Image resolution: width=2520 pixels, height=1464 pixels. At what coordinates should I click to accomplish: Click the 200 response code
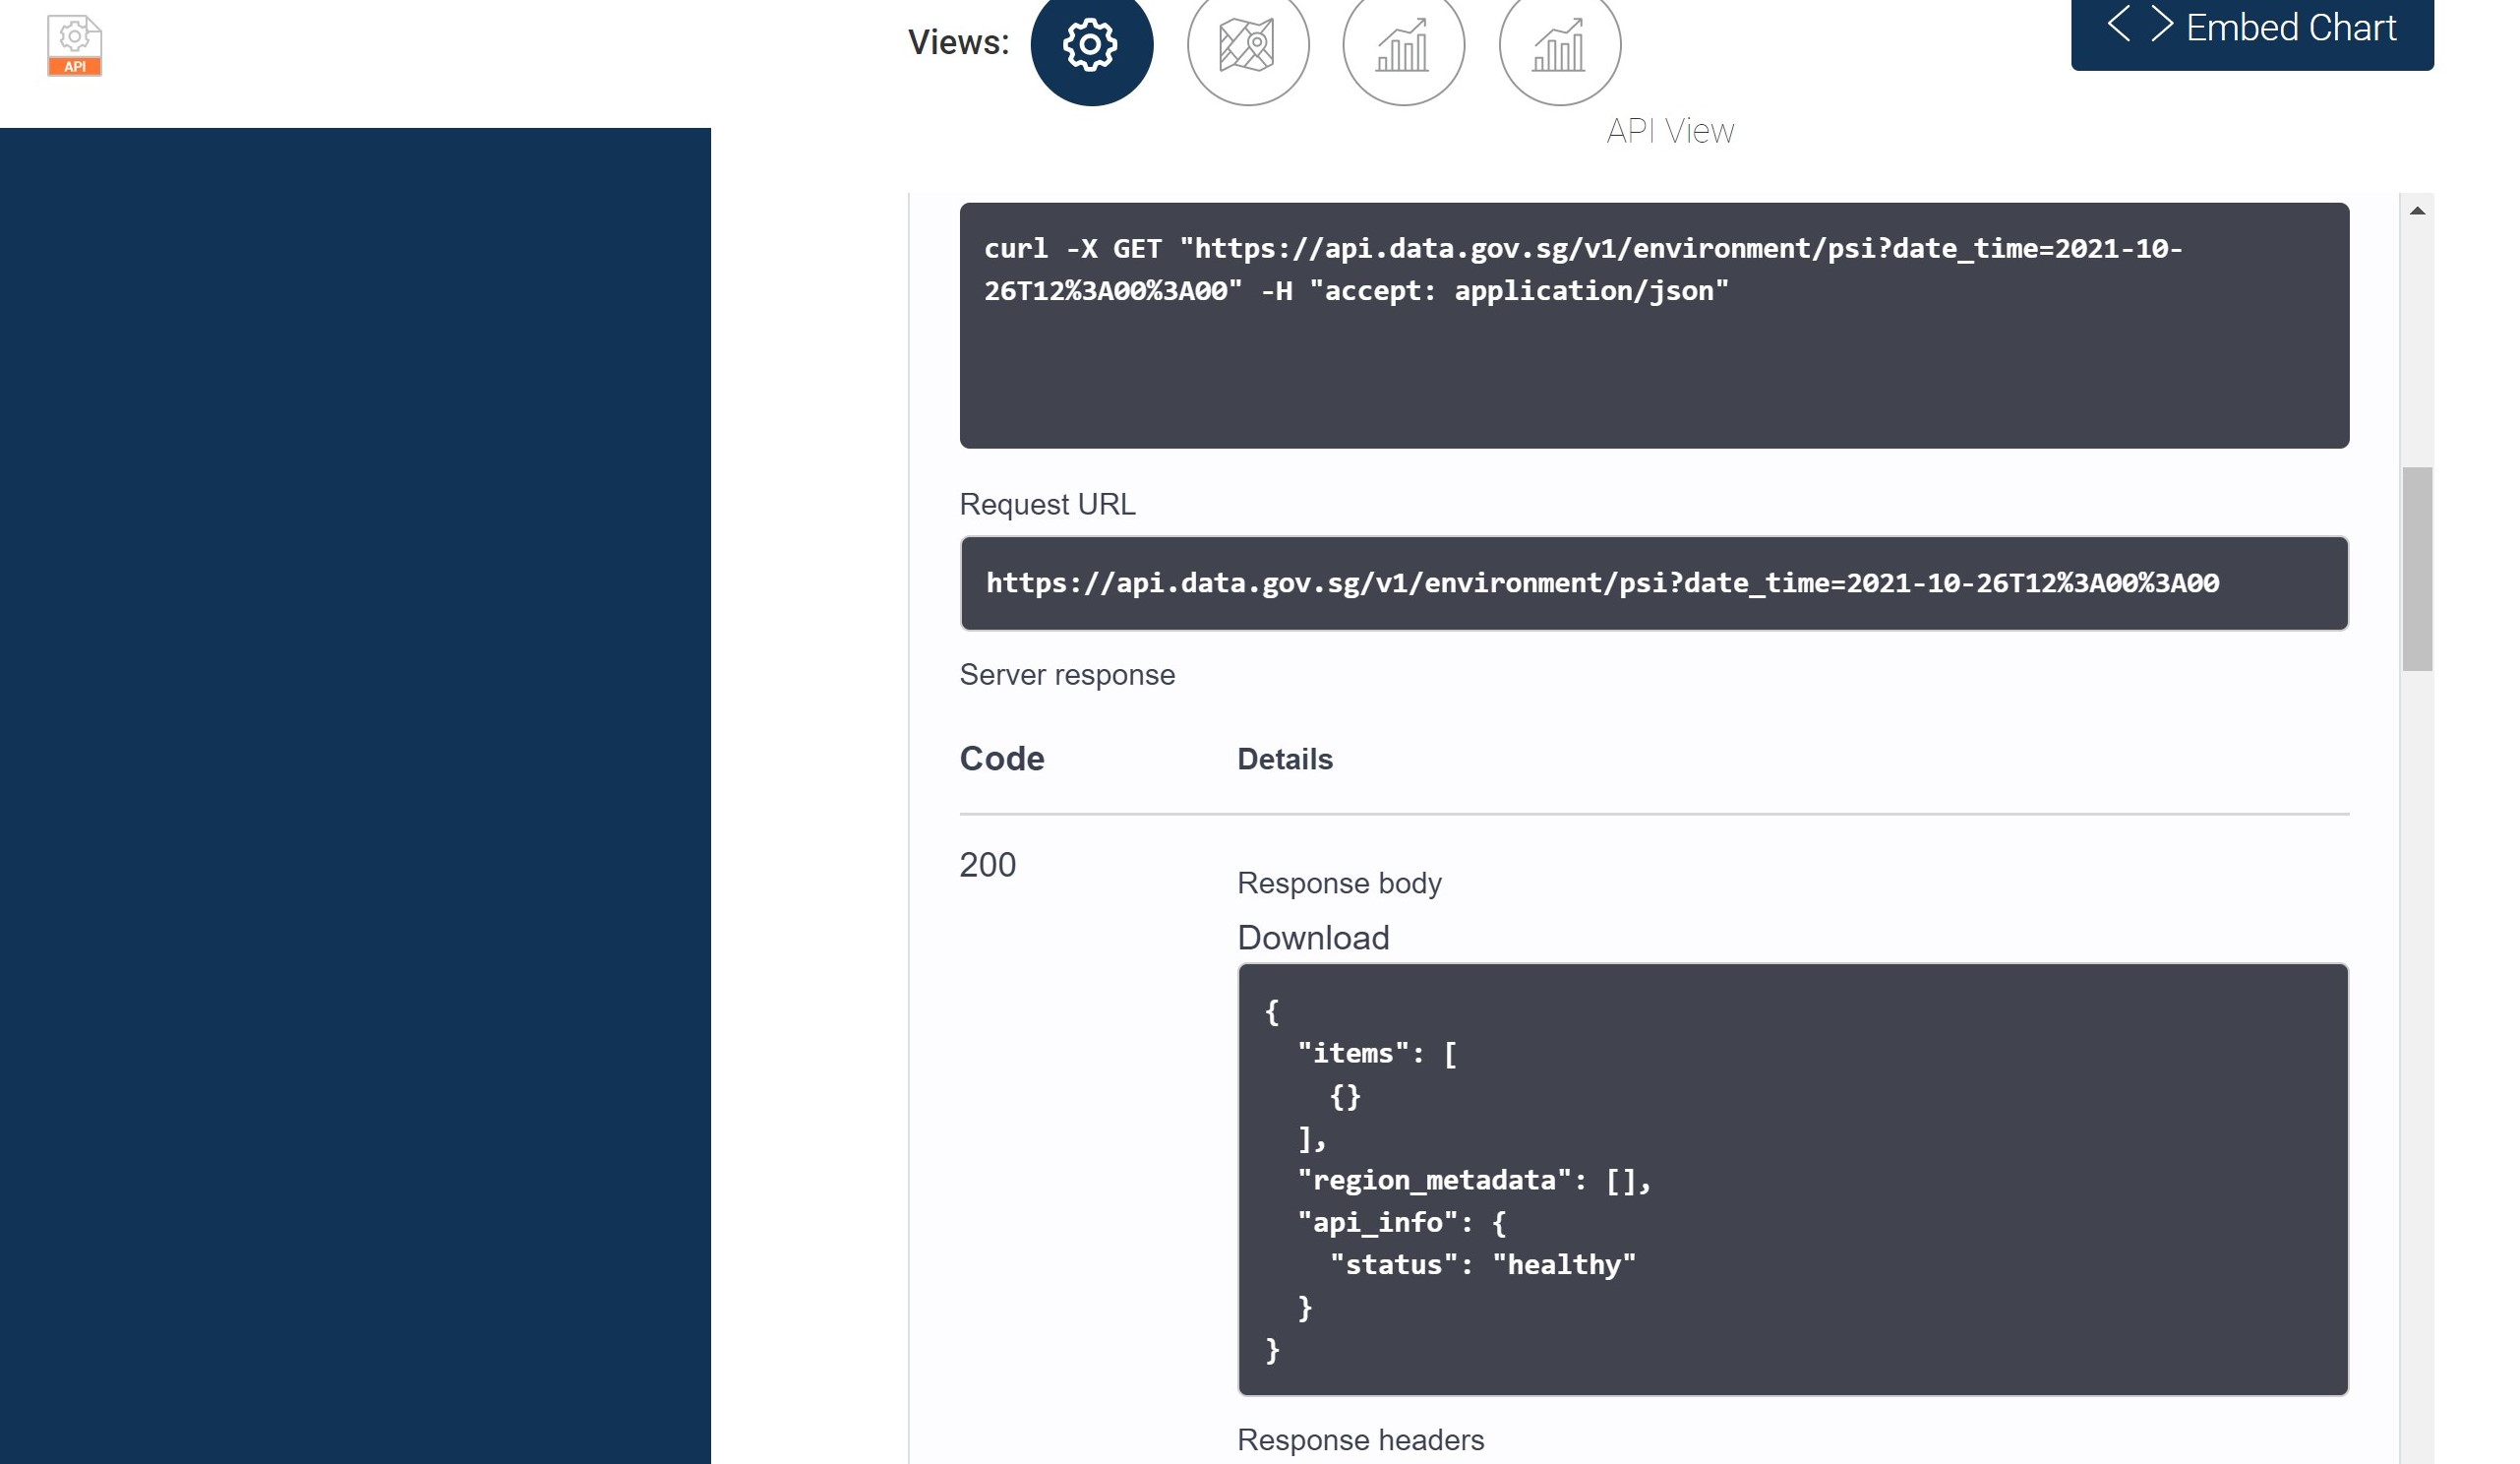(988, 865)
